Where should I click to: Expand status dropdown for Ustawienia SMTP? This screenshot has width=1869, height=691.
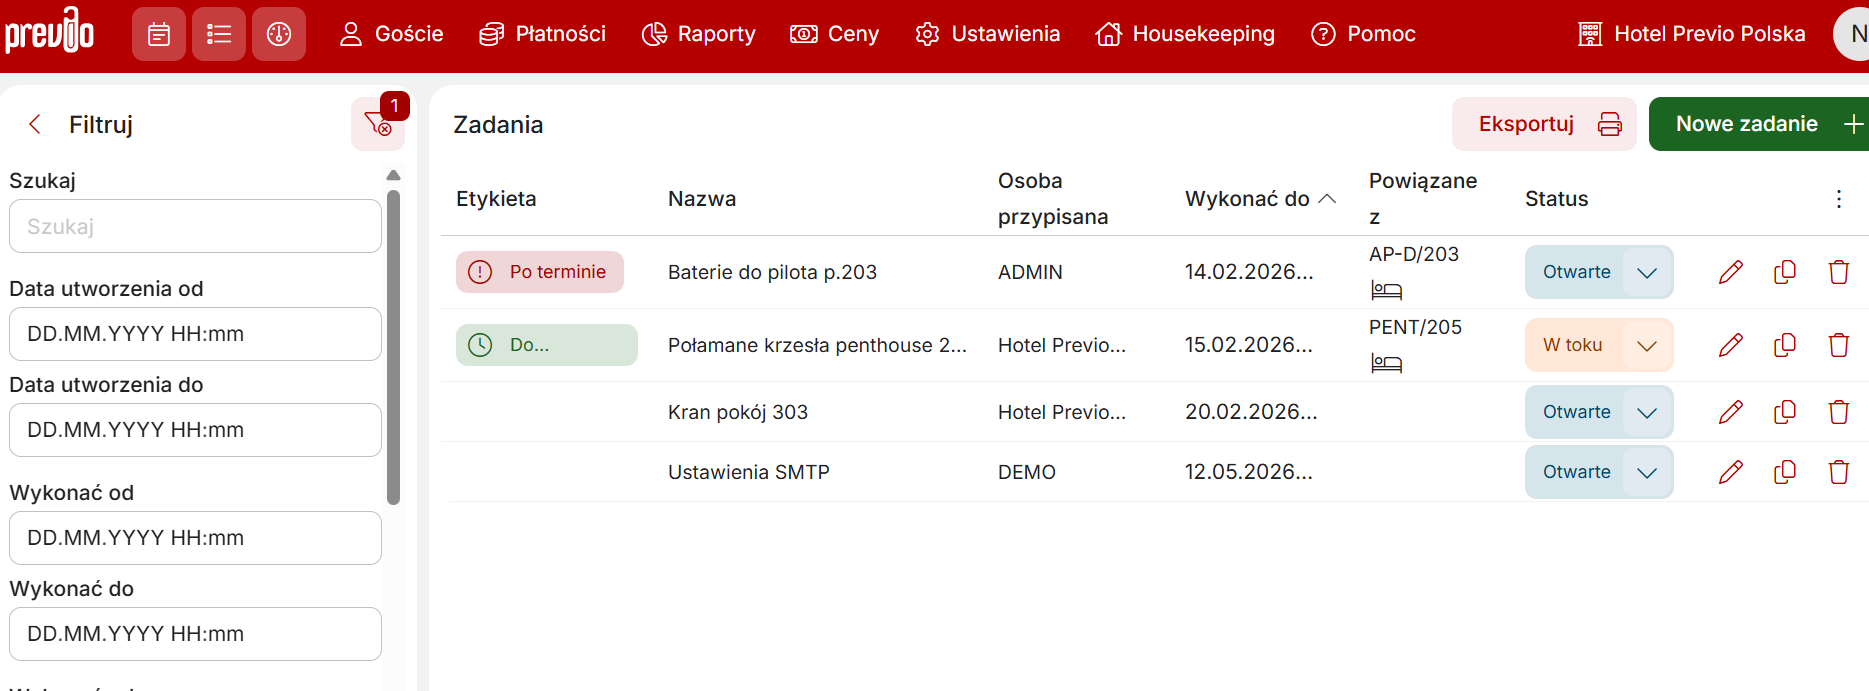1647,472
